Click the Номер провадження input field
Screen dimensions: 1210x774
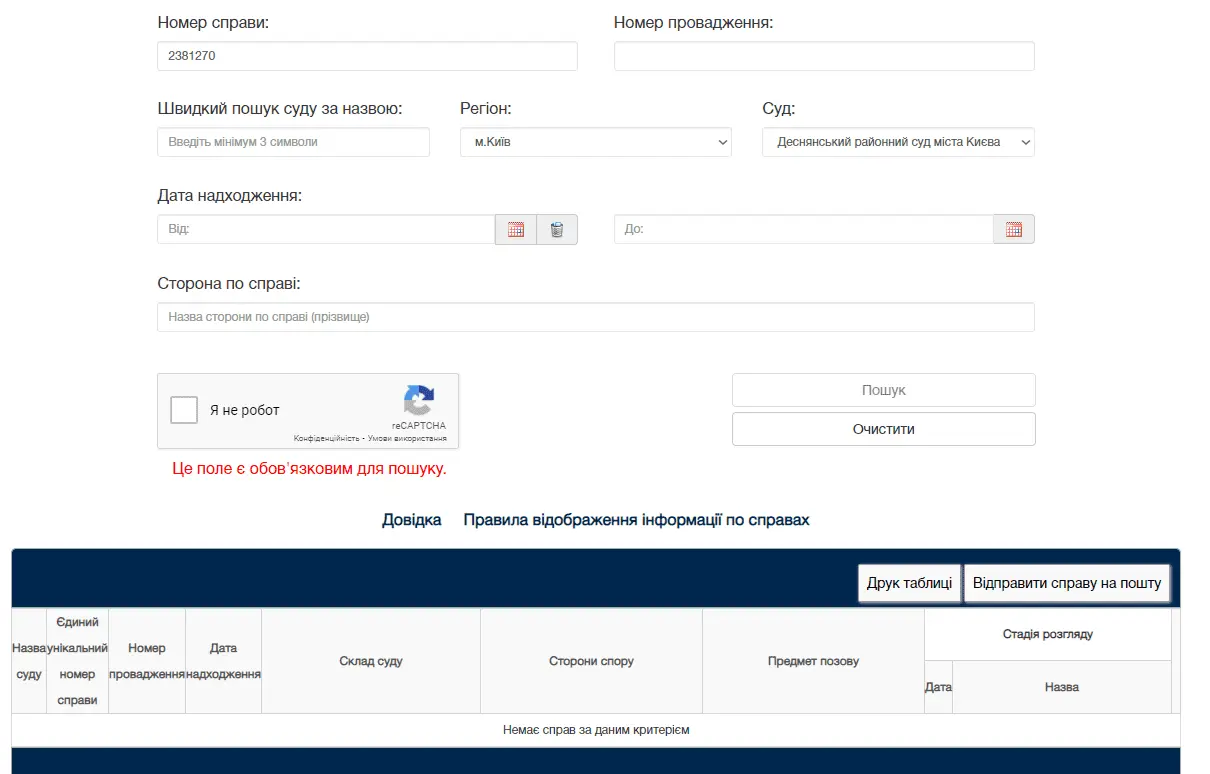pos(823,56)
